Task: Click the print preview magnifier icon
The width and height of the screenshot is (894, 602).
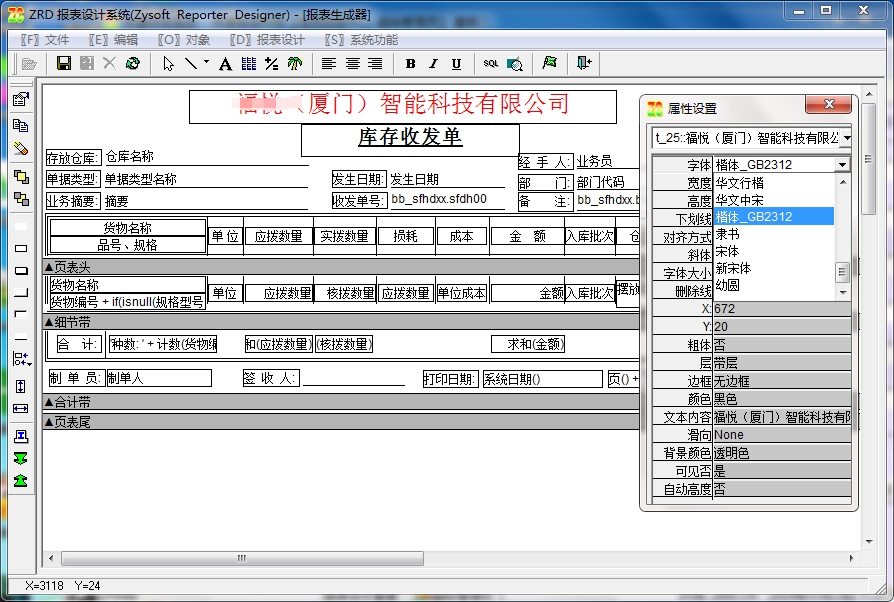Action: pyautogui.click(x=515, y=64)
